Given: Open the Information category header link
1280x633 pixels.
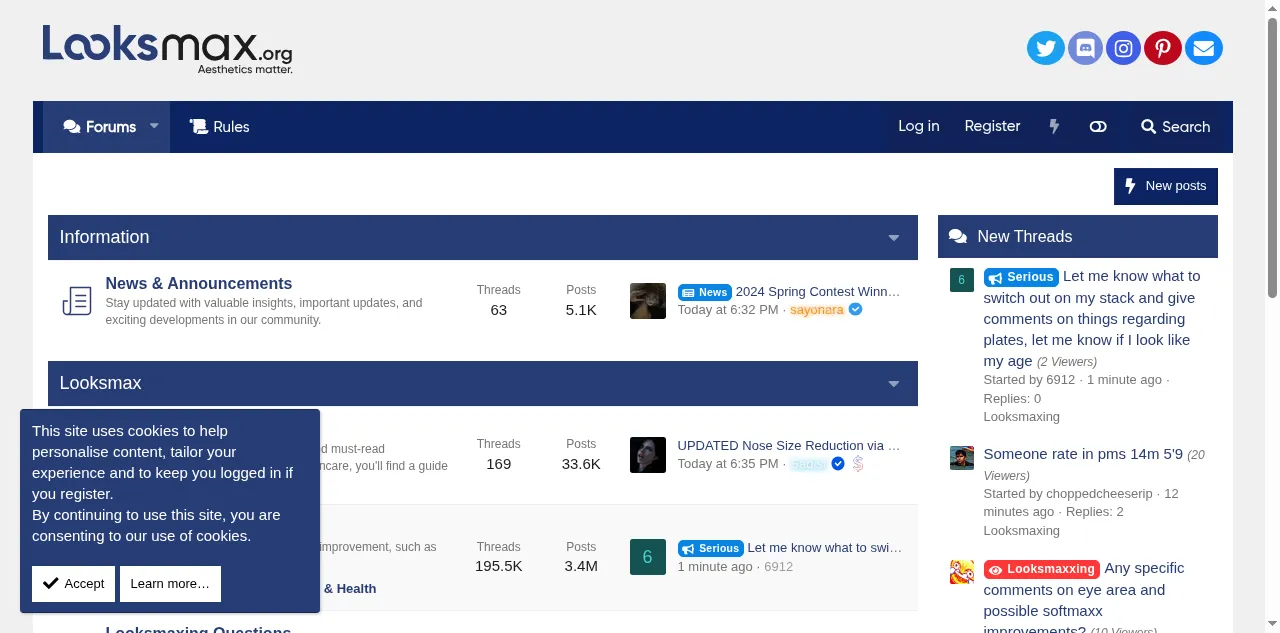Looking at the screenshot, I should pyautogui.click(x=104, y=237).
